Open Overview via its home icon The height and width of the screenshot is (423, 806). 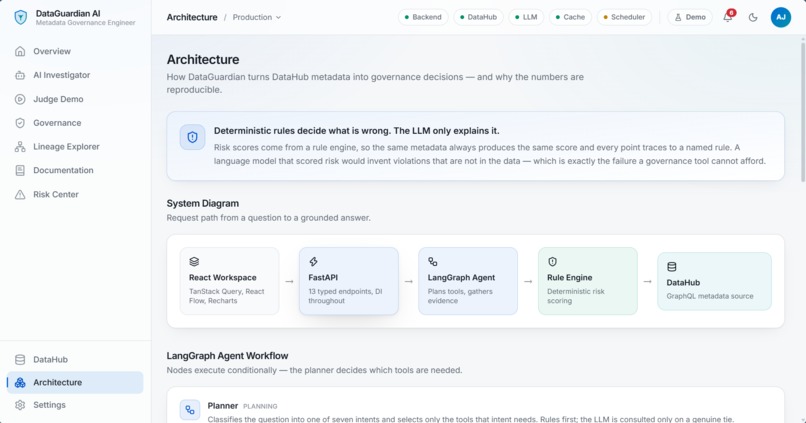coord(20,51)
